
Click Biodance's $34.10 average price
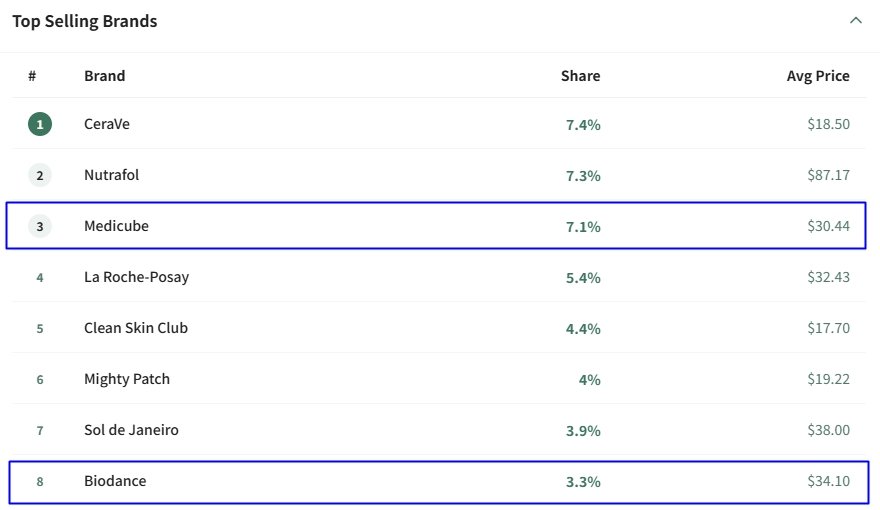(828, 481)
